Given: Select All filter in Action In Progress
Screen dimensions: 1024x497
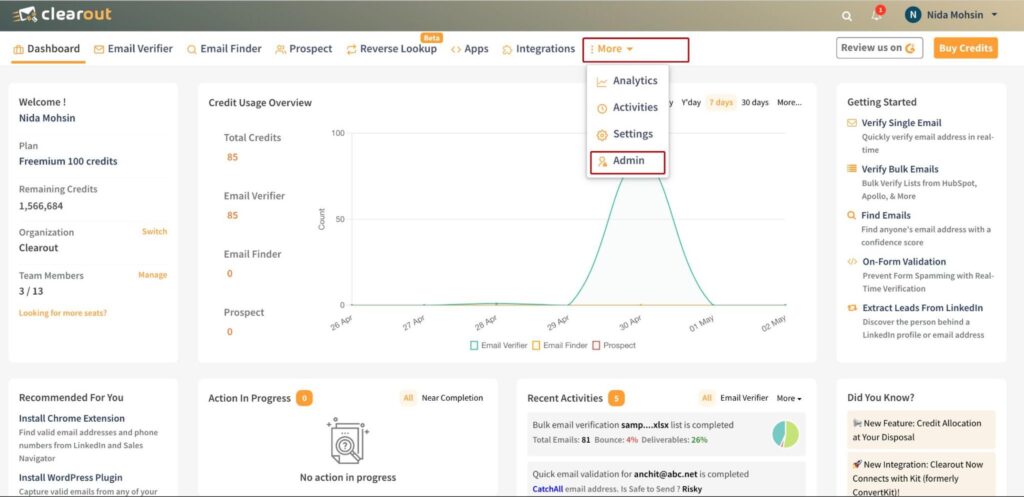Looking at the screenshot, I should [408, 398].
